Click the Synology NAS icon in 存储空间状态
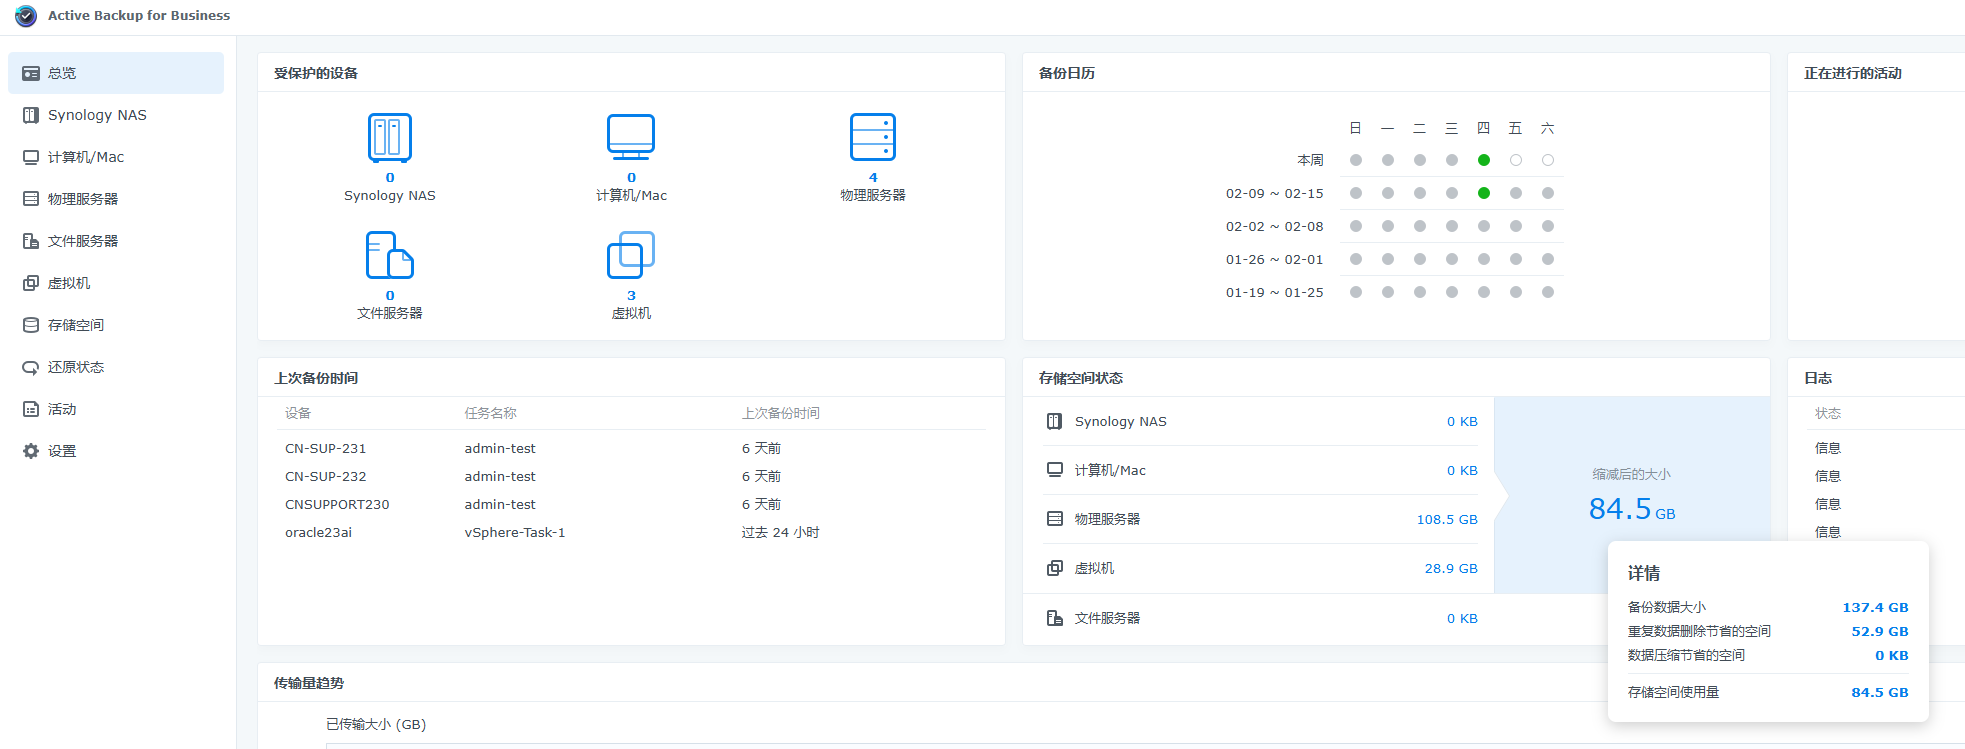Viewport: 1965px width, 749px height. point(1054,421)
